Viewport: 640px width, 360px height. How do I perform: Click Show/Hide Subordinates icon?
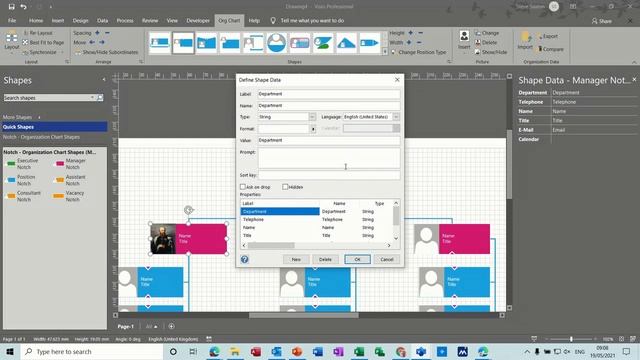(x=78, y=52)
